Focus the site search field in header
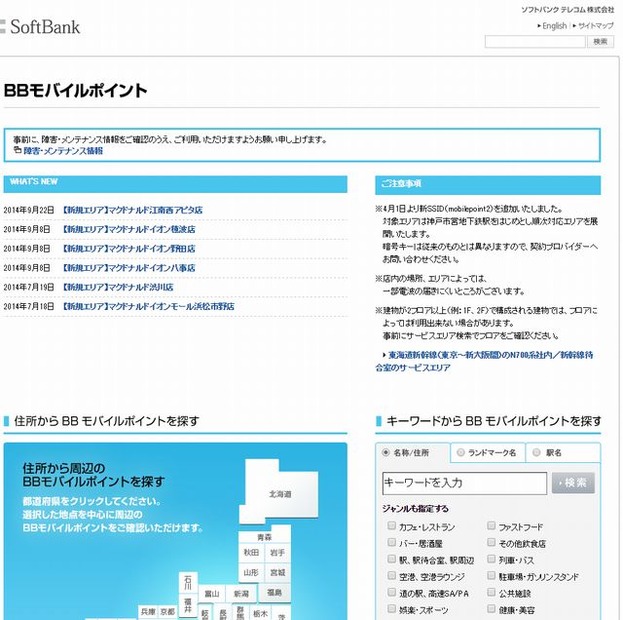 click(535, 41)
